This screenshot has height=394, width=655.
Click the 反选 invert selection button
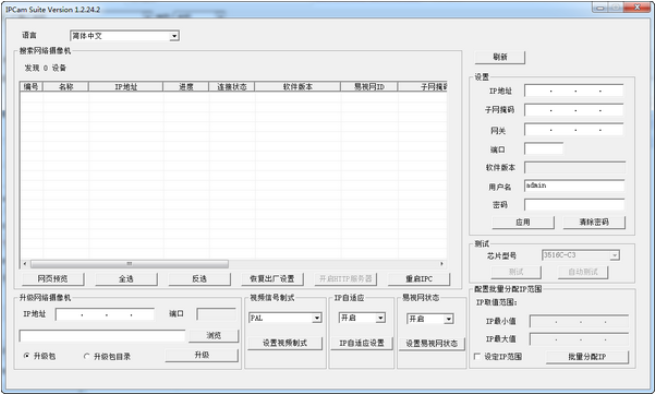point(199,279)
